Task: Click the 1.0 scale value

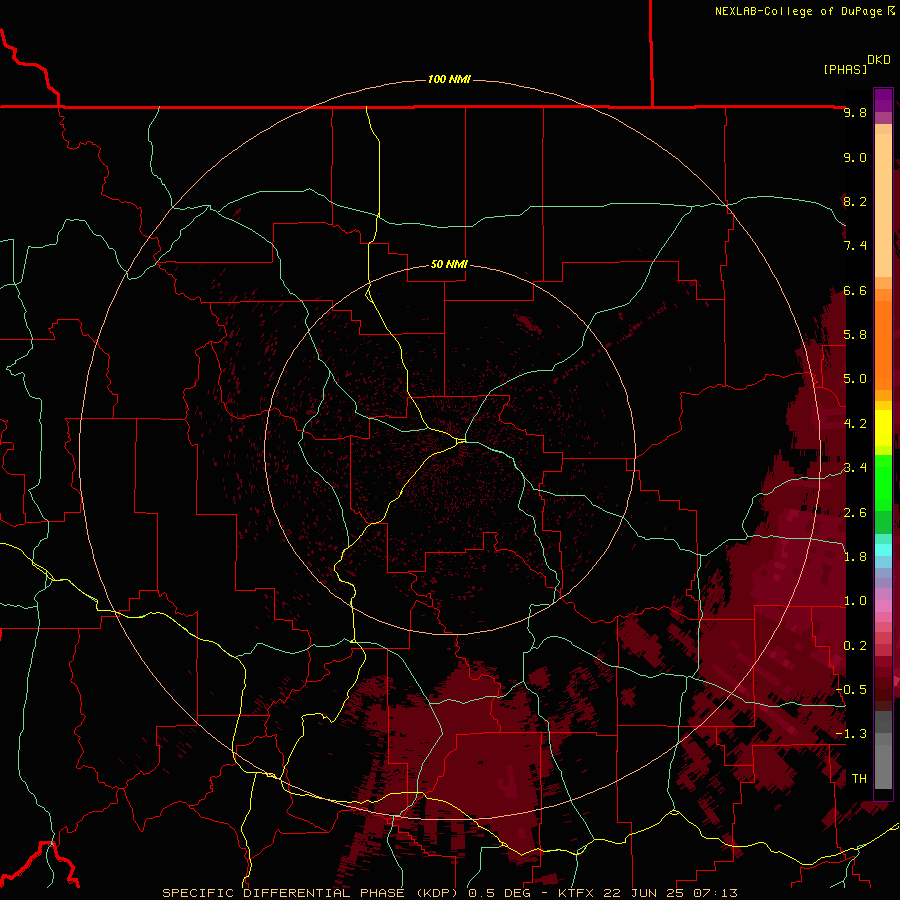Action: pos(855,601)
